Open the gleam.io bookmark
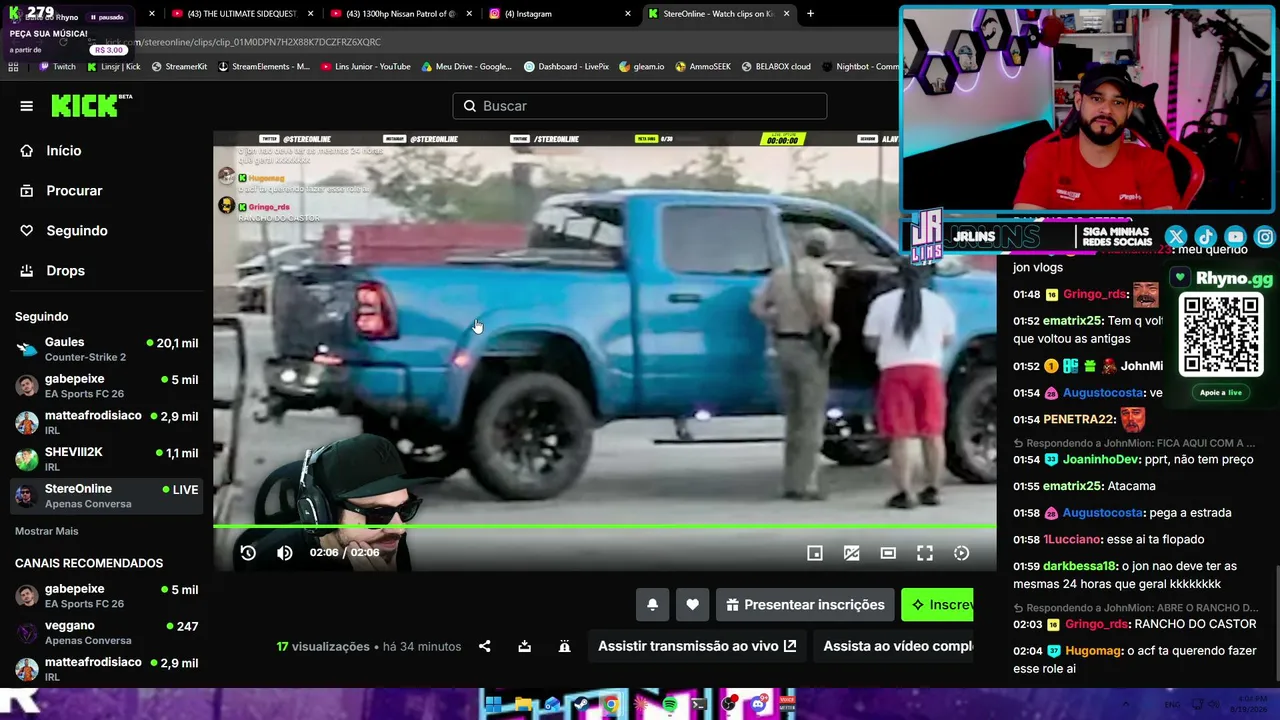Screen dimensions: 1280x720 pyautogui.click(x=641, y=67)
